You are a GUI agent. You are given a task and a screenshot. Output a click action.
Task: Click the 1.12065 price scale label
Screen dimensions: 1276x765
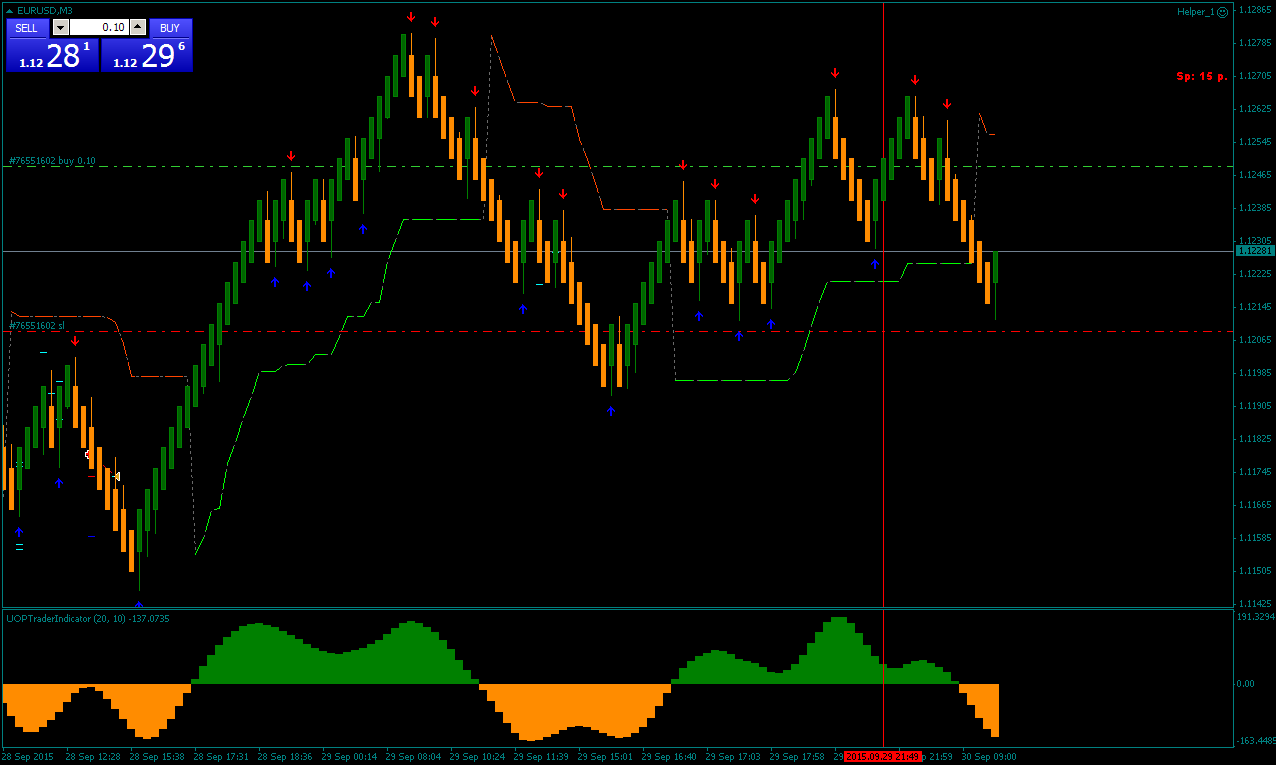tap(1256, 340)
